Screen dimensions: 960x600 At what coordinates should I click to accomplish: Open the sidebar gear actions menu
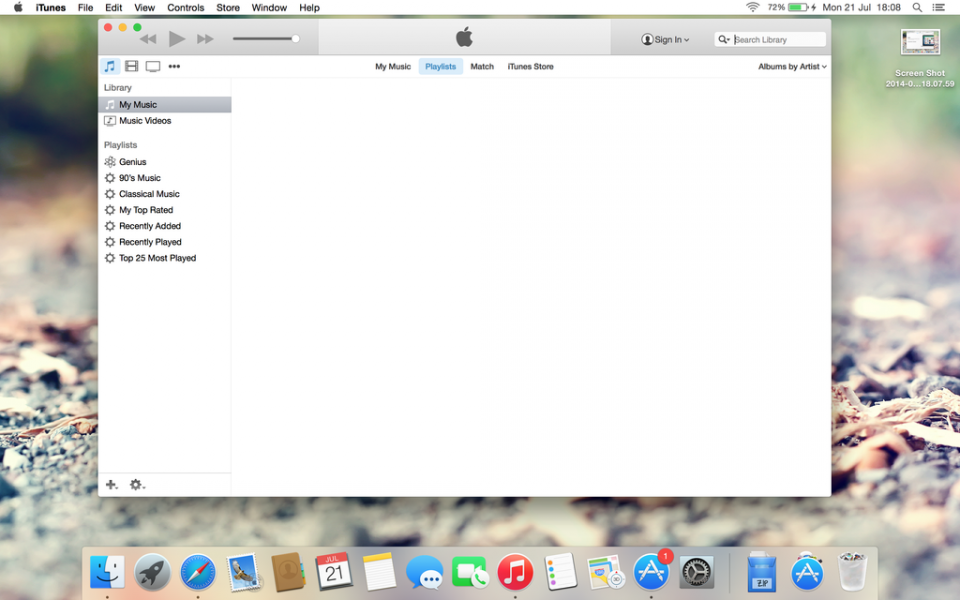coord(137,485)
